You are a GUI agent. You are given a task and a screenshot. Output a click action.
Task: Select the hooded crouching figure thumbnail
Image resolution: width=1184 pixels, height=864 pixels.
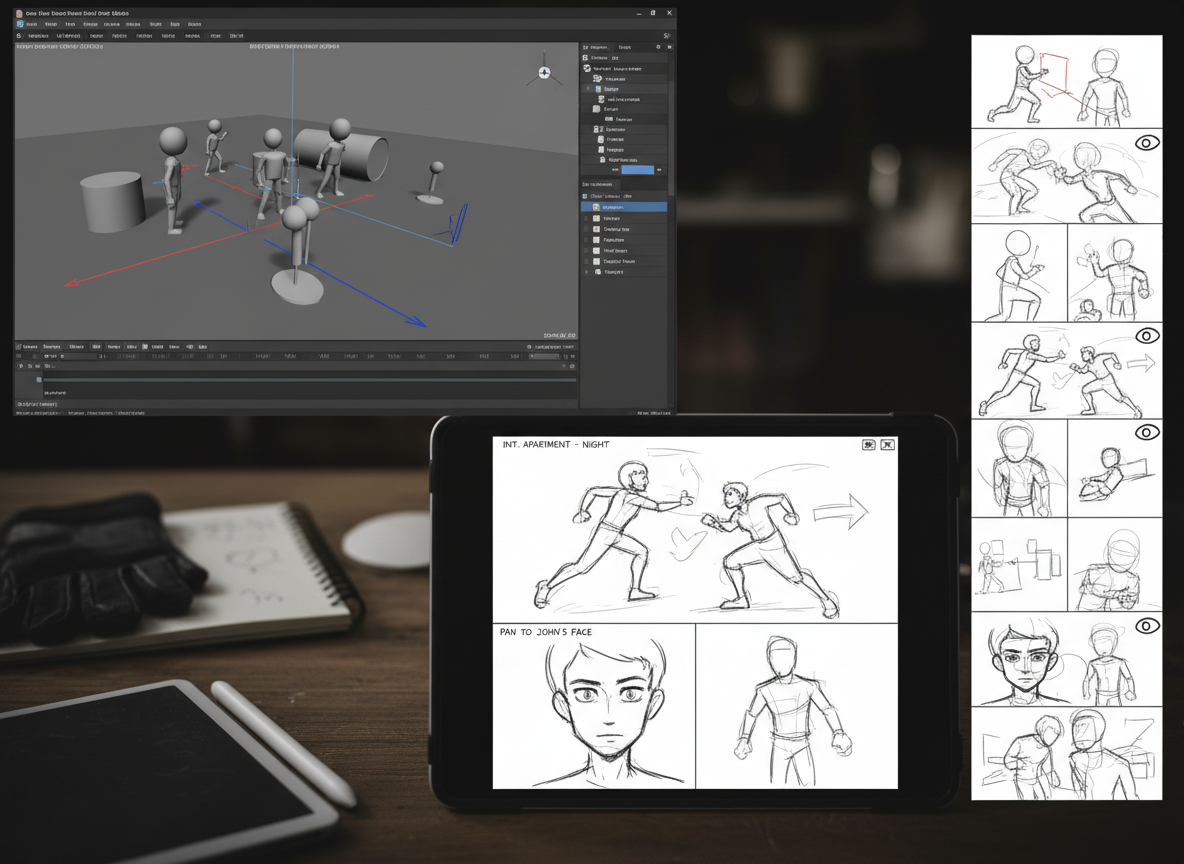pyautogui.click(x=1115, y=564)
